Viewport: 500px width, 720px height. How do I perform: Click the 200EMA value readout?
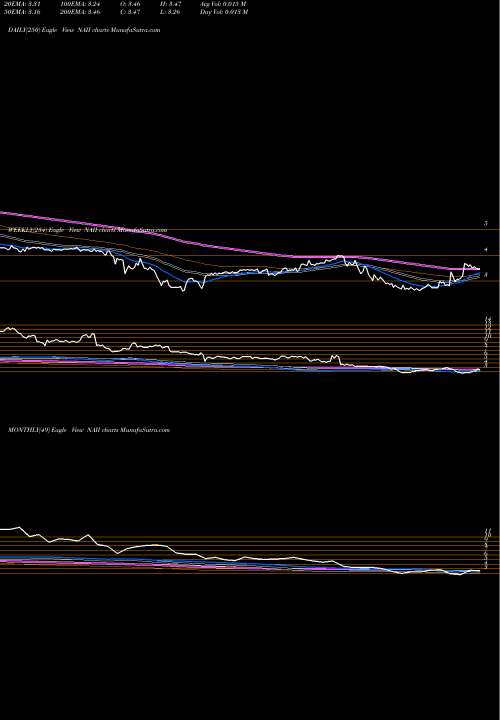(x=80, y=12)
